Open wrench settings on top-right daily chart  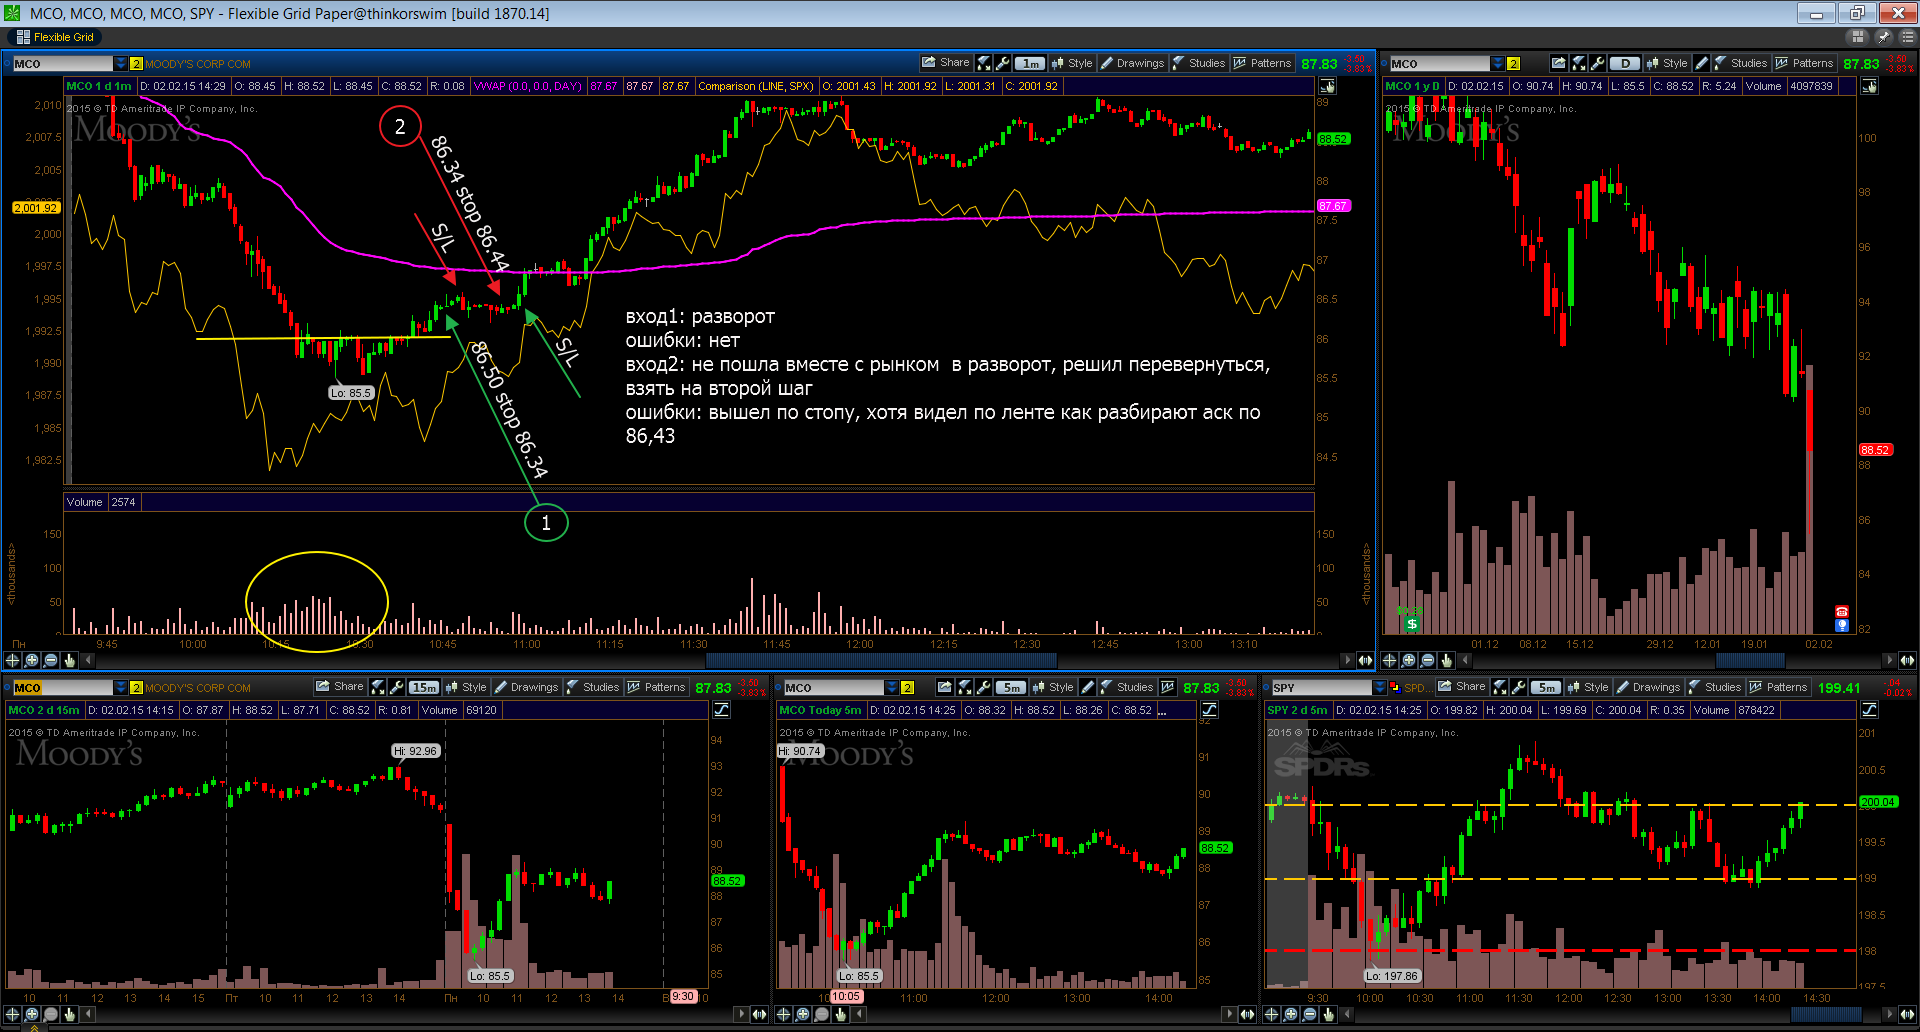click(1597, 63)
